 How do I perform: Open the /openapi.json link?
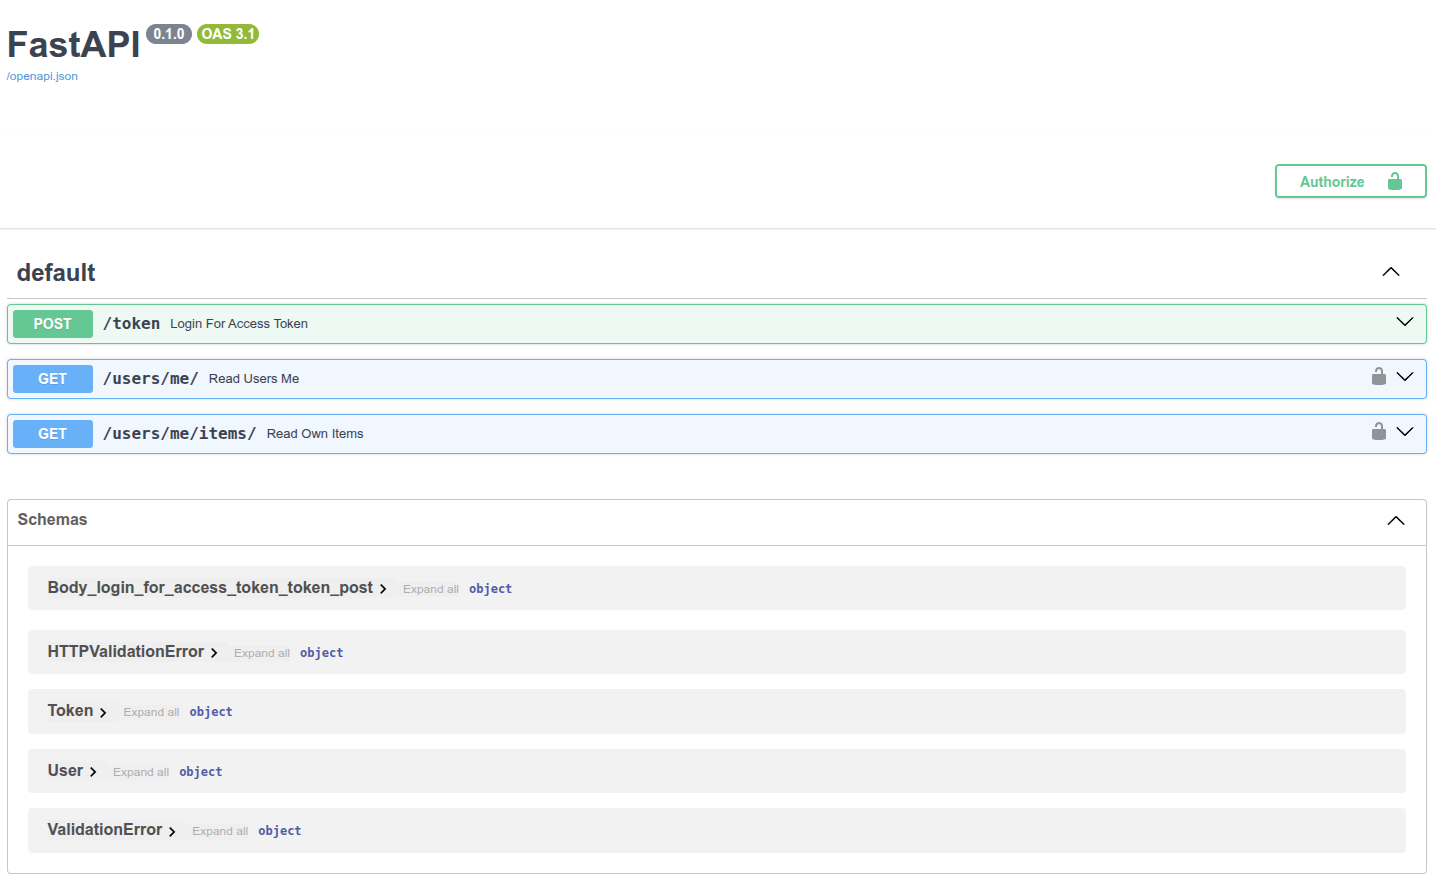42,76
